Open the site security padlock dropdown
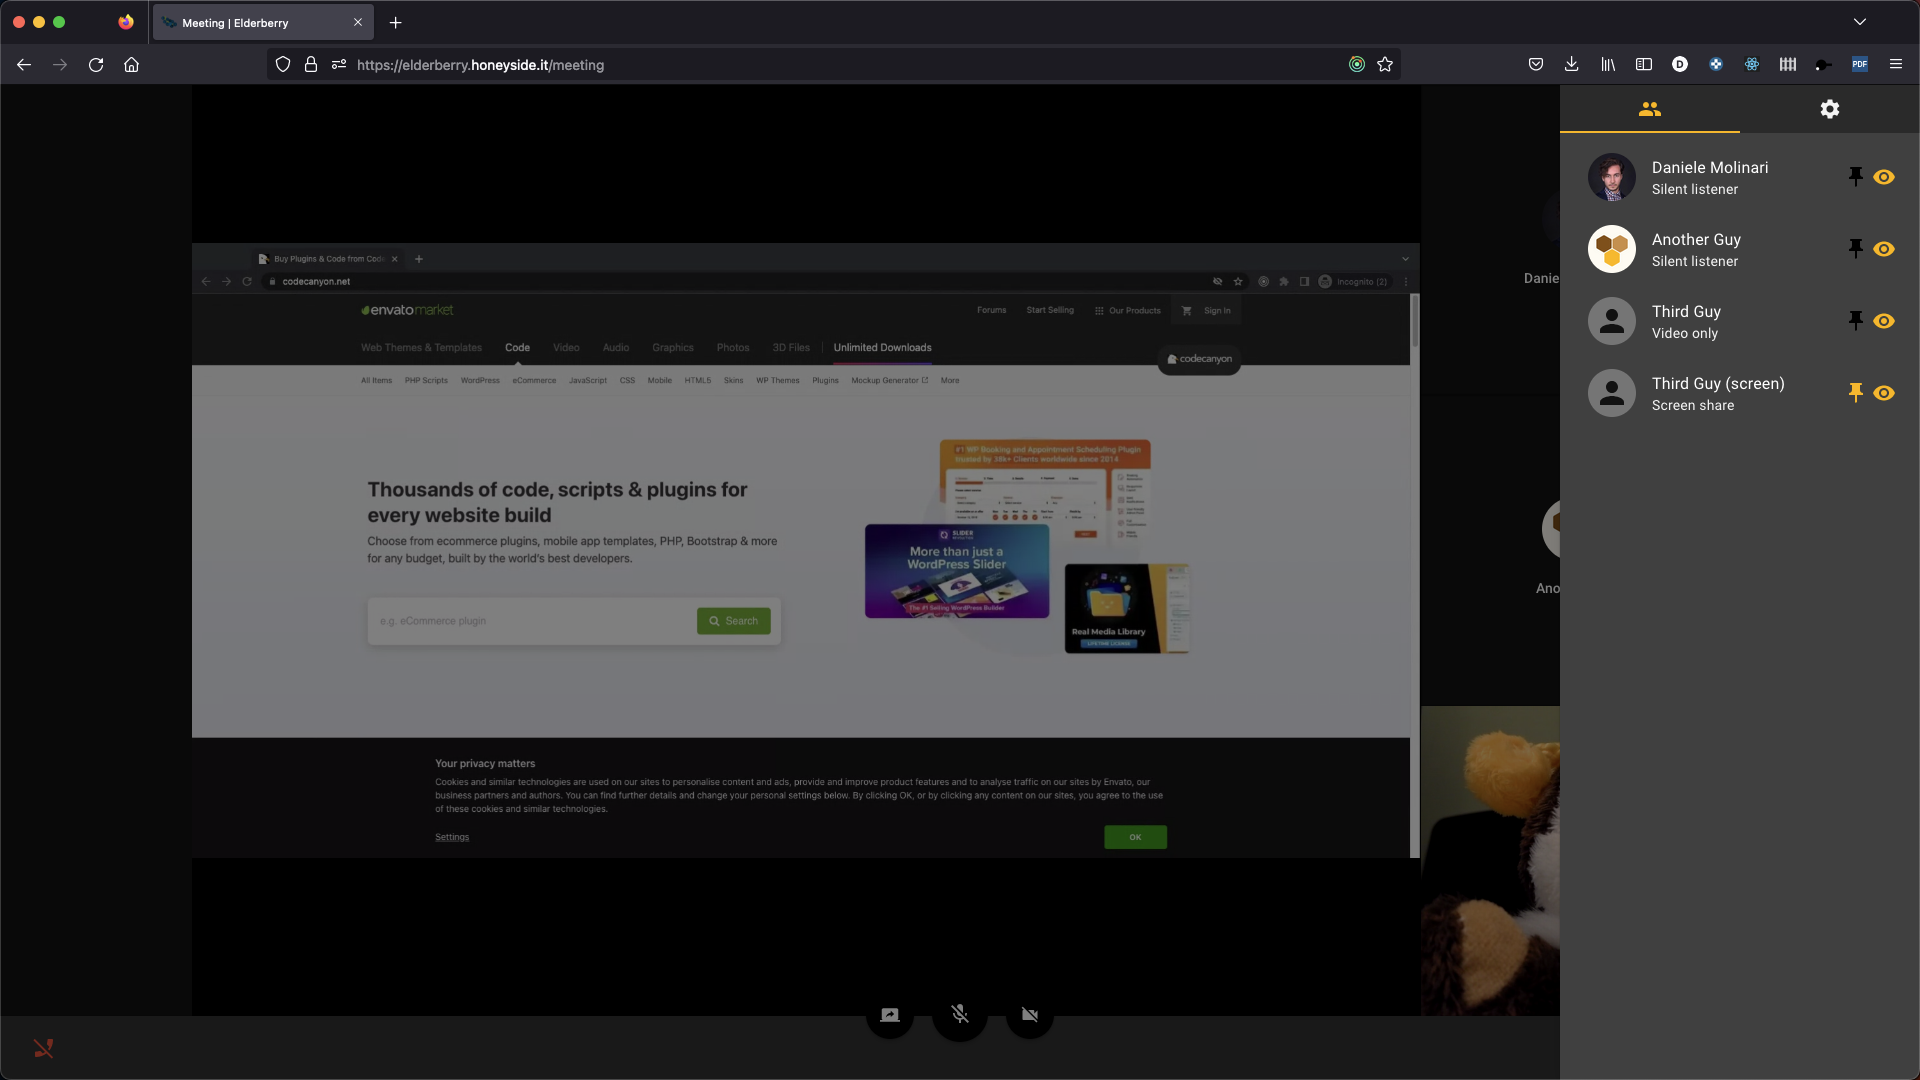Viewport: 1920px width, 1080px height. point(311,64)
